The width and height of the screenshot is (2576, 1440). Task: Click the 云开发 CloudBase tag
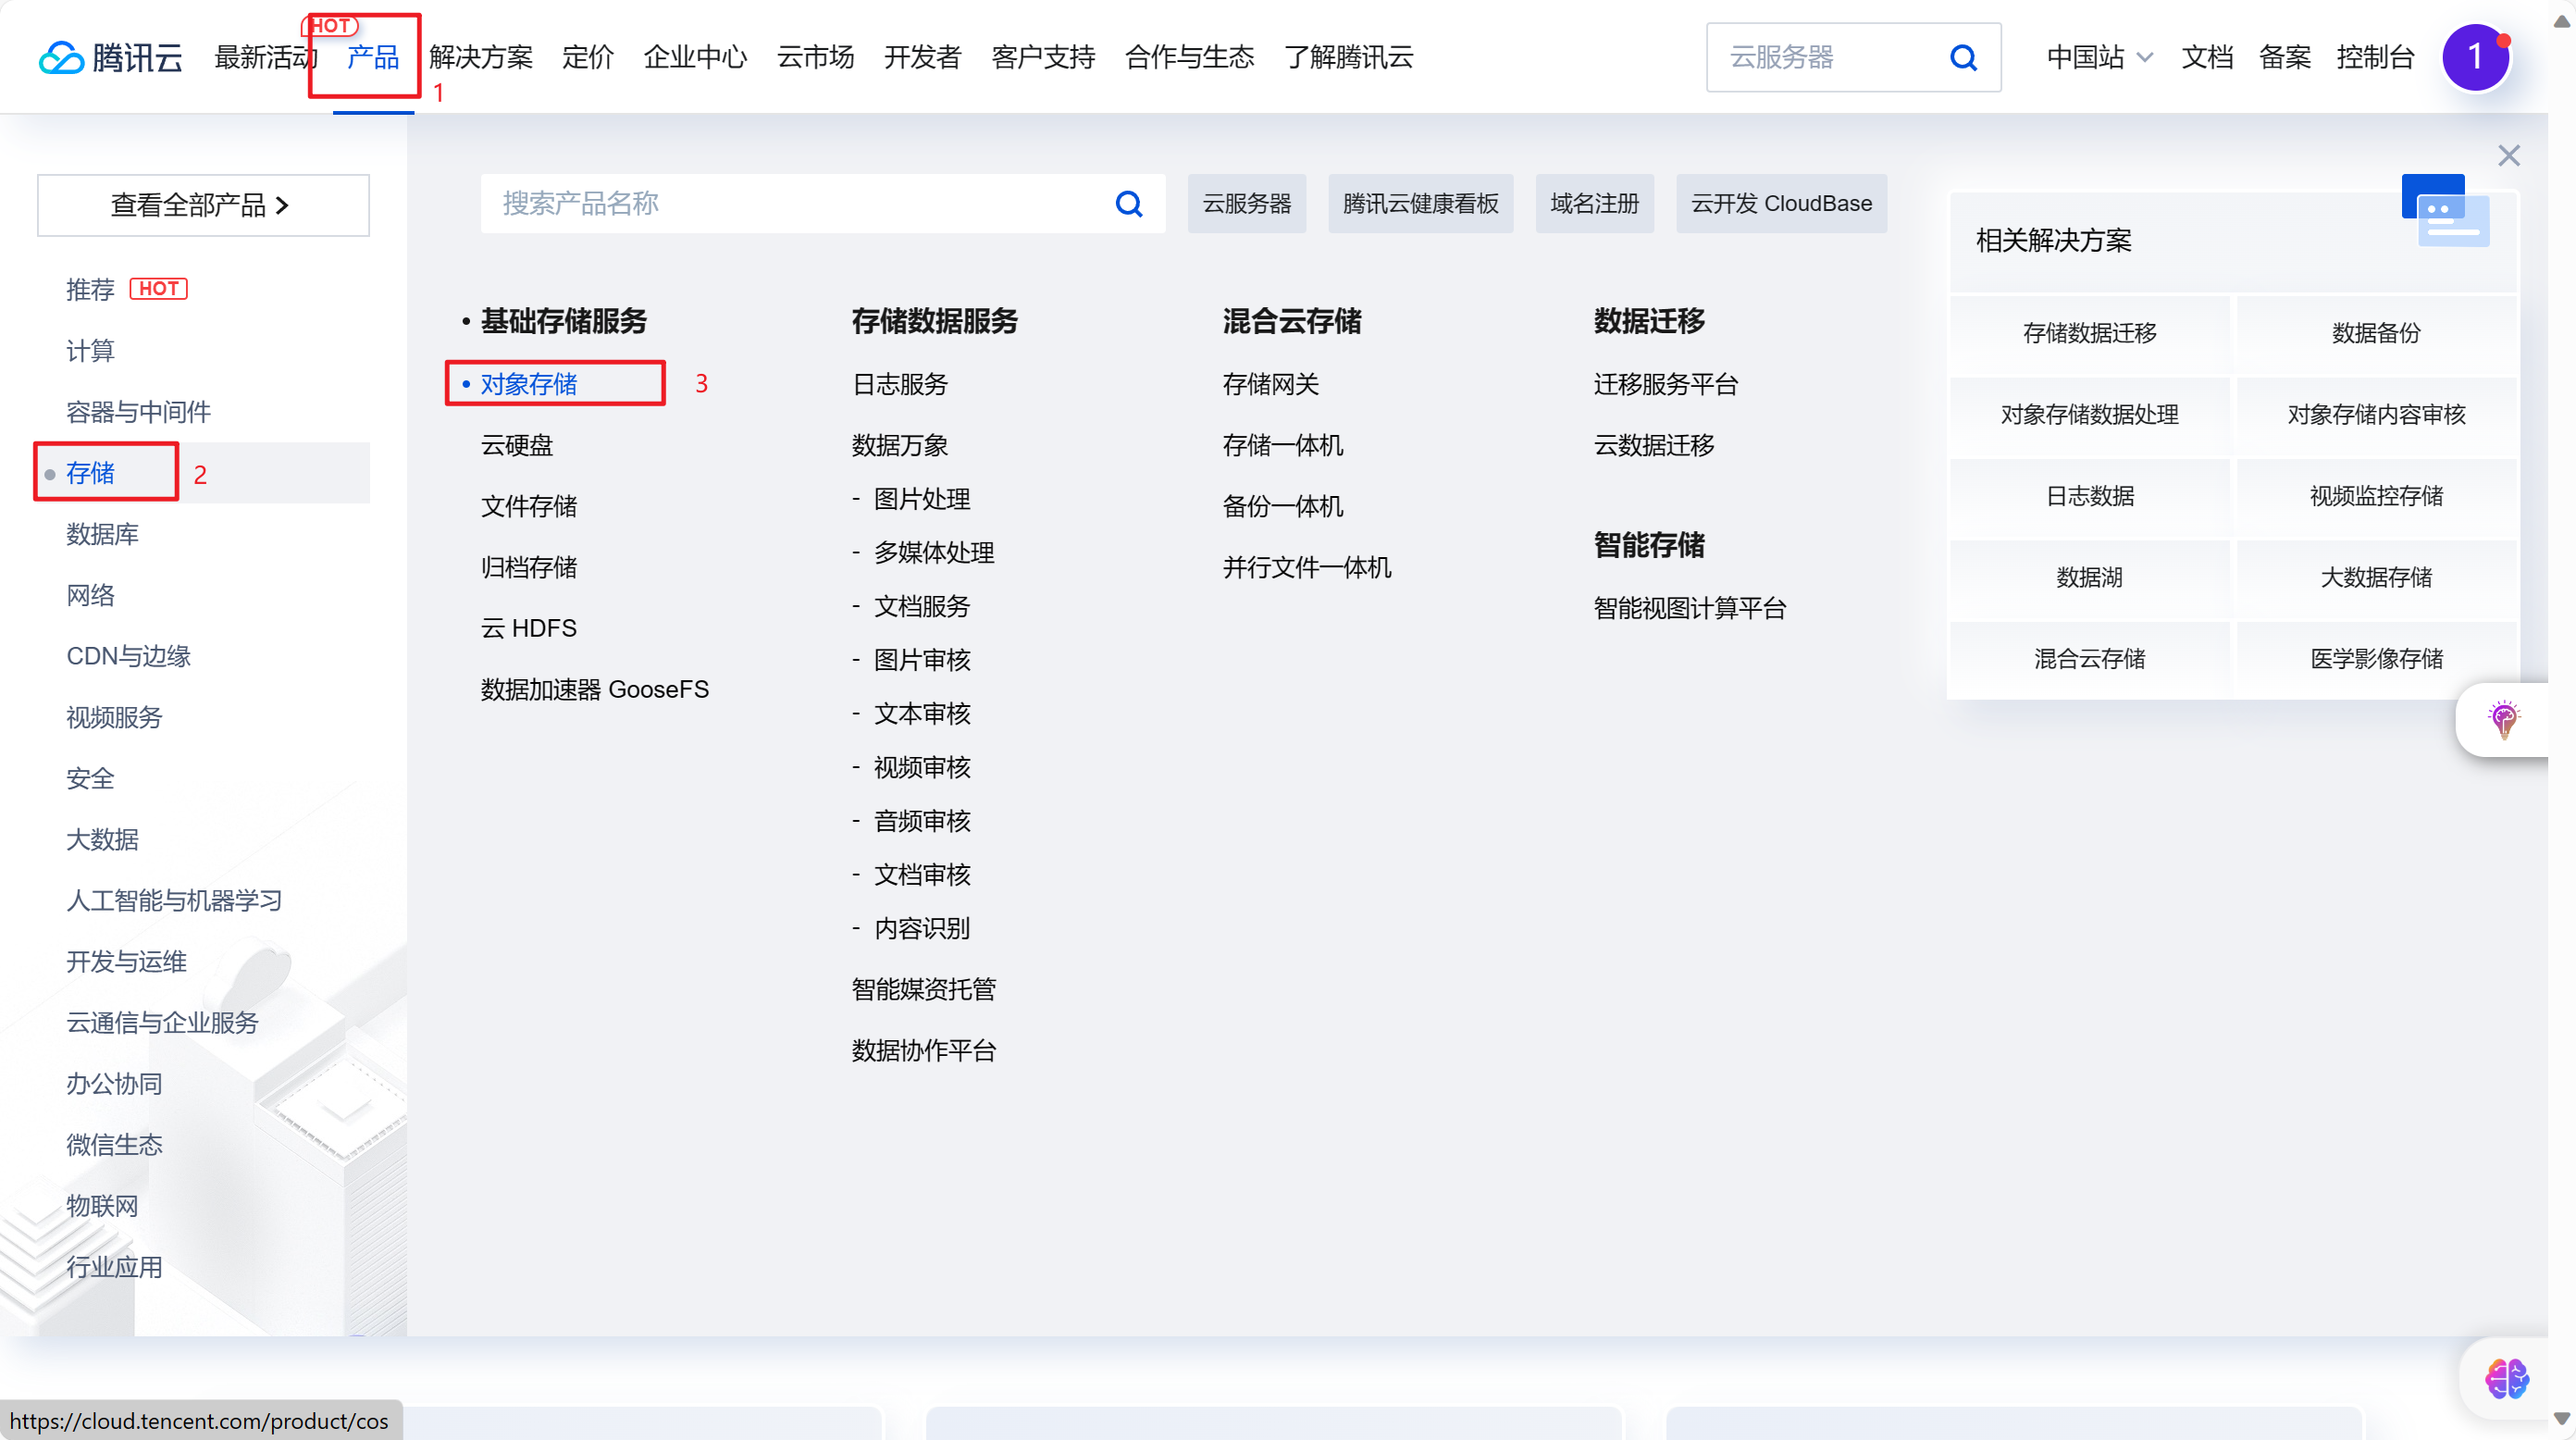(x=1780, y=204)
